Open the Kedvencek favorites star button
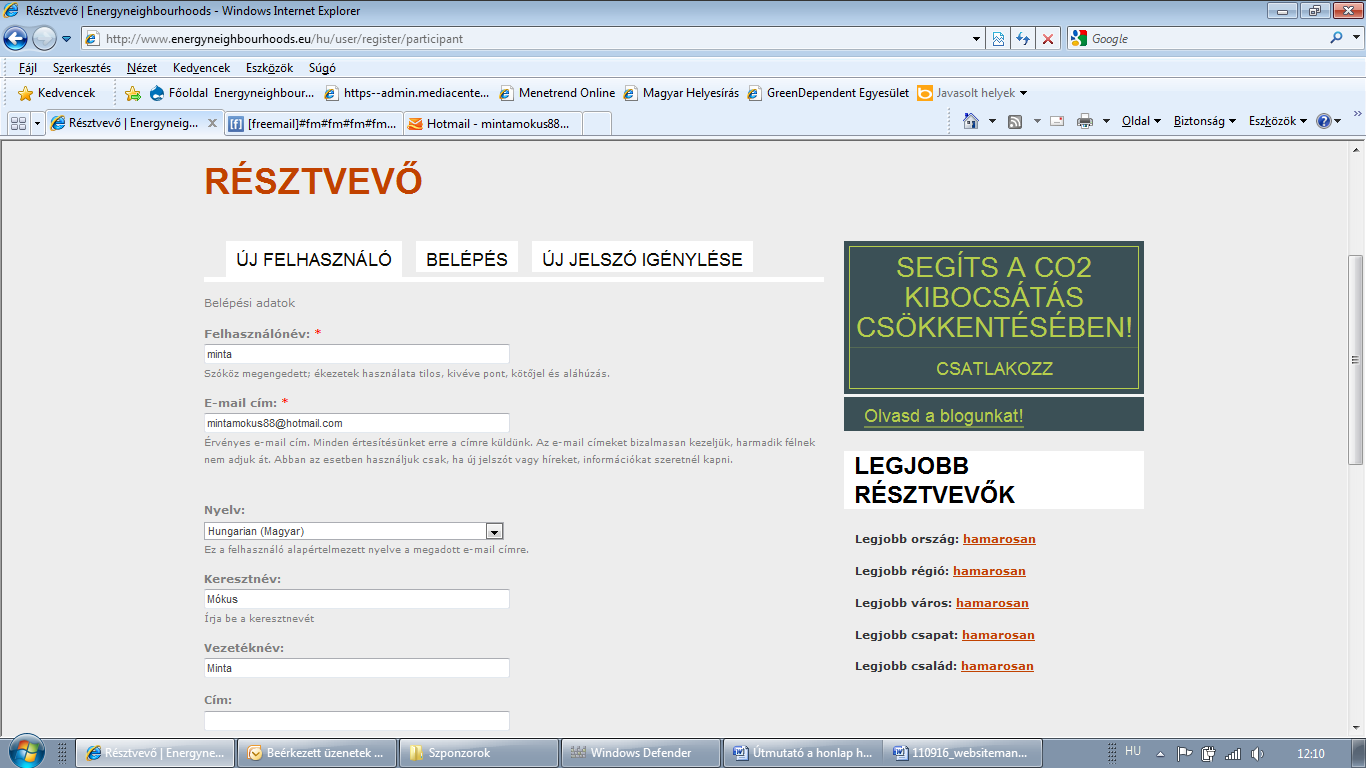Image resolution: width=1366 pixels, height=768 pixels. click(x=57, y=93)
